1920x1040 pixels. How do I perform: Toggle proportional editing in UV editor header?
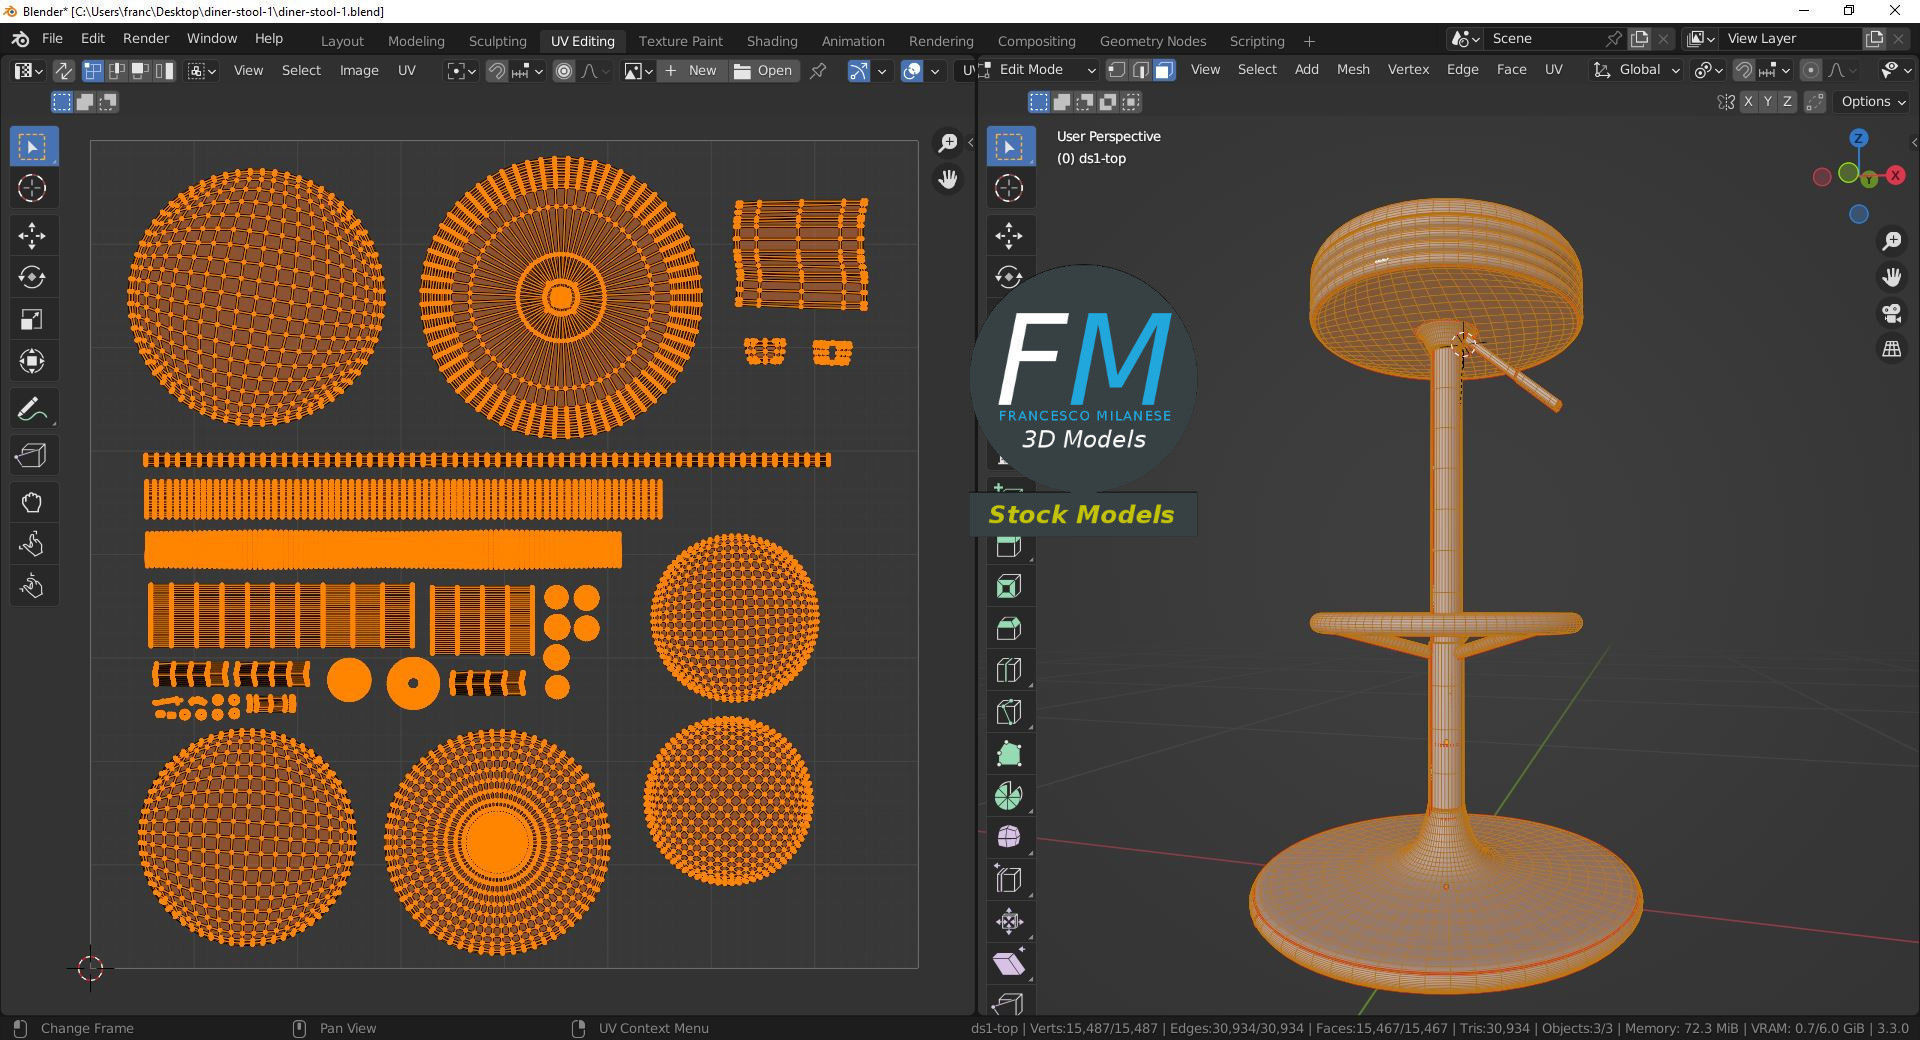coord(564,71)
